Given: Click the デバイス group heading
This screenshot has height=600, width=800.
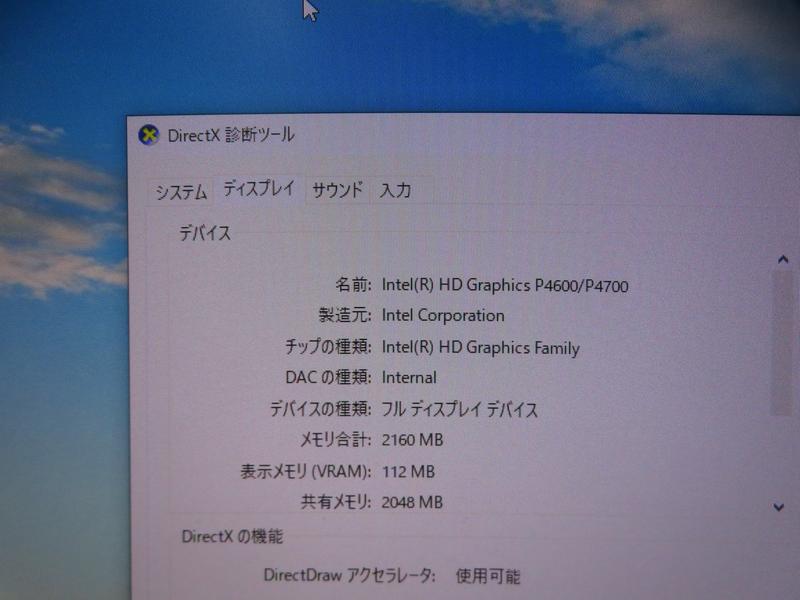Looking at the screenshot, I should click(205, 234).
